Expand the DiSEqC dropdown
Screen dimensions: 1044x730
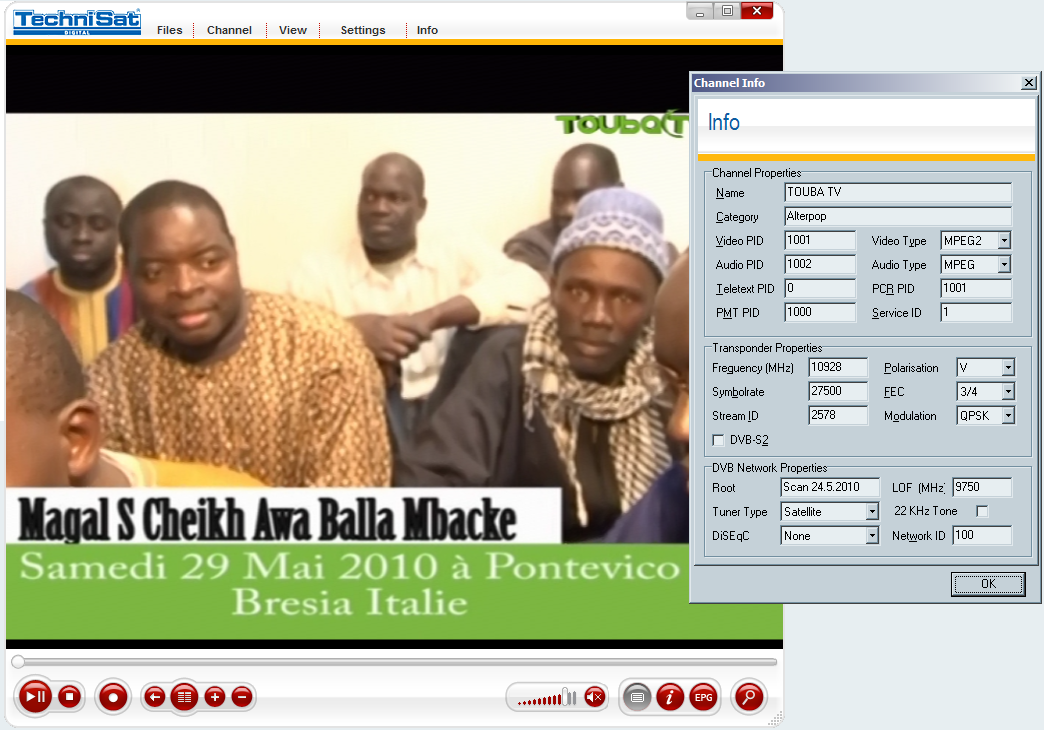(x=872, y=536)
